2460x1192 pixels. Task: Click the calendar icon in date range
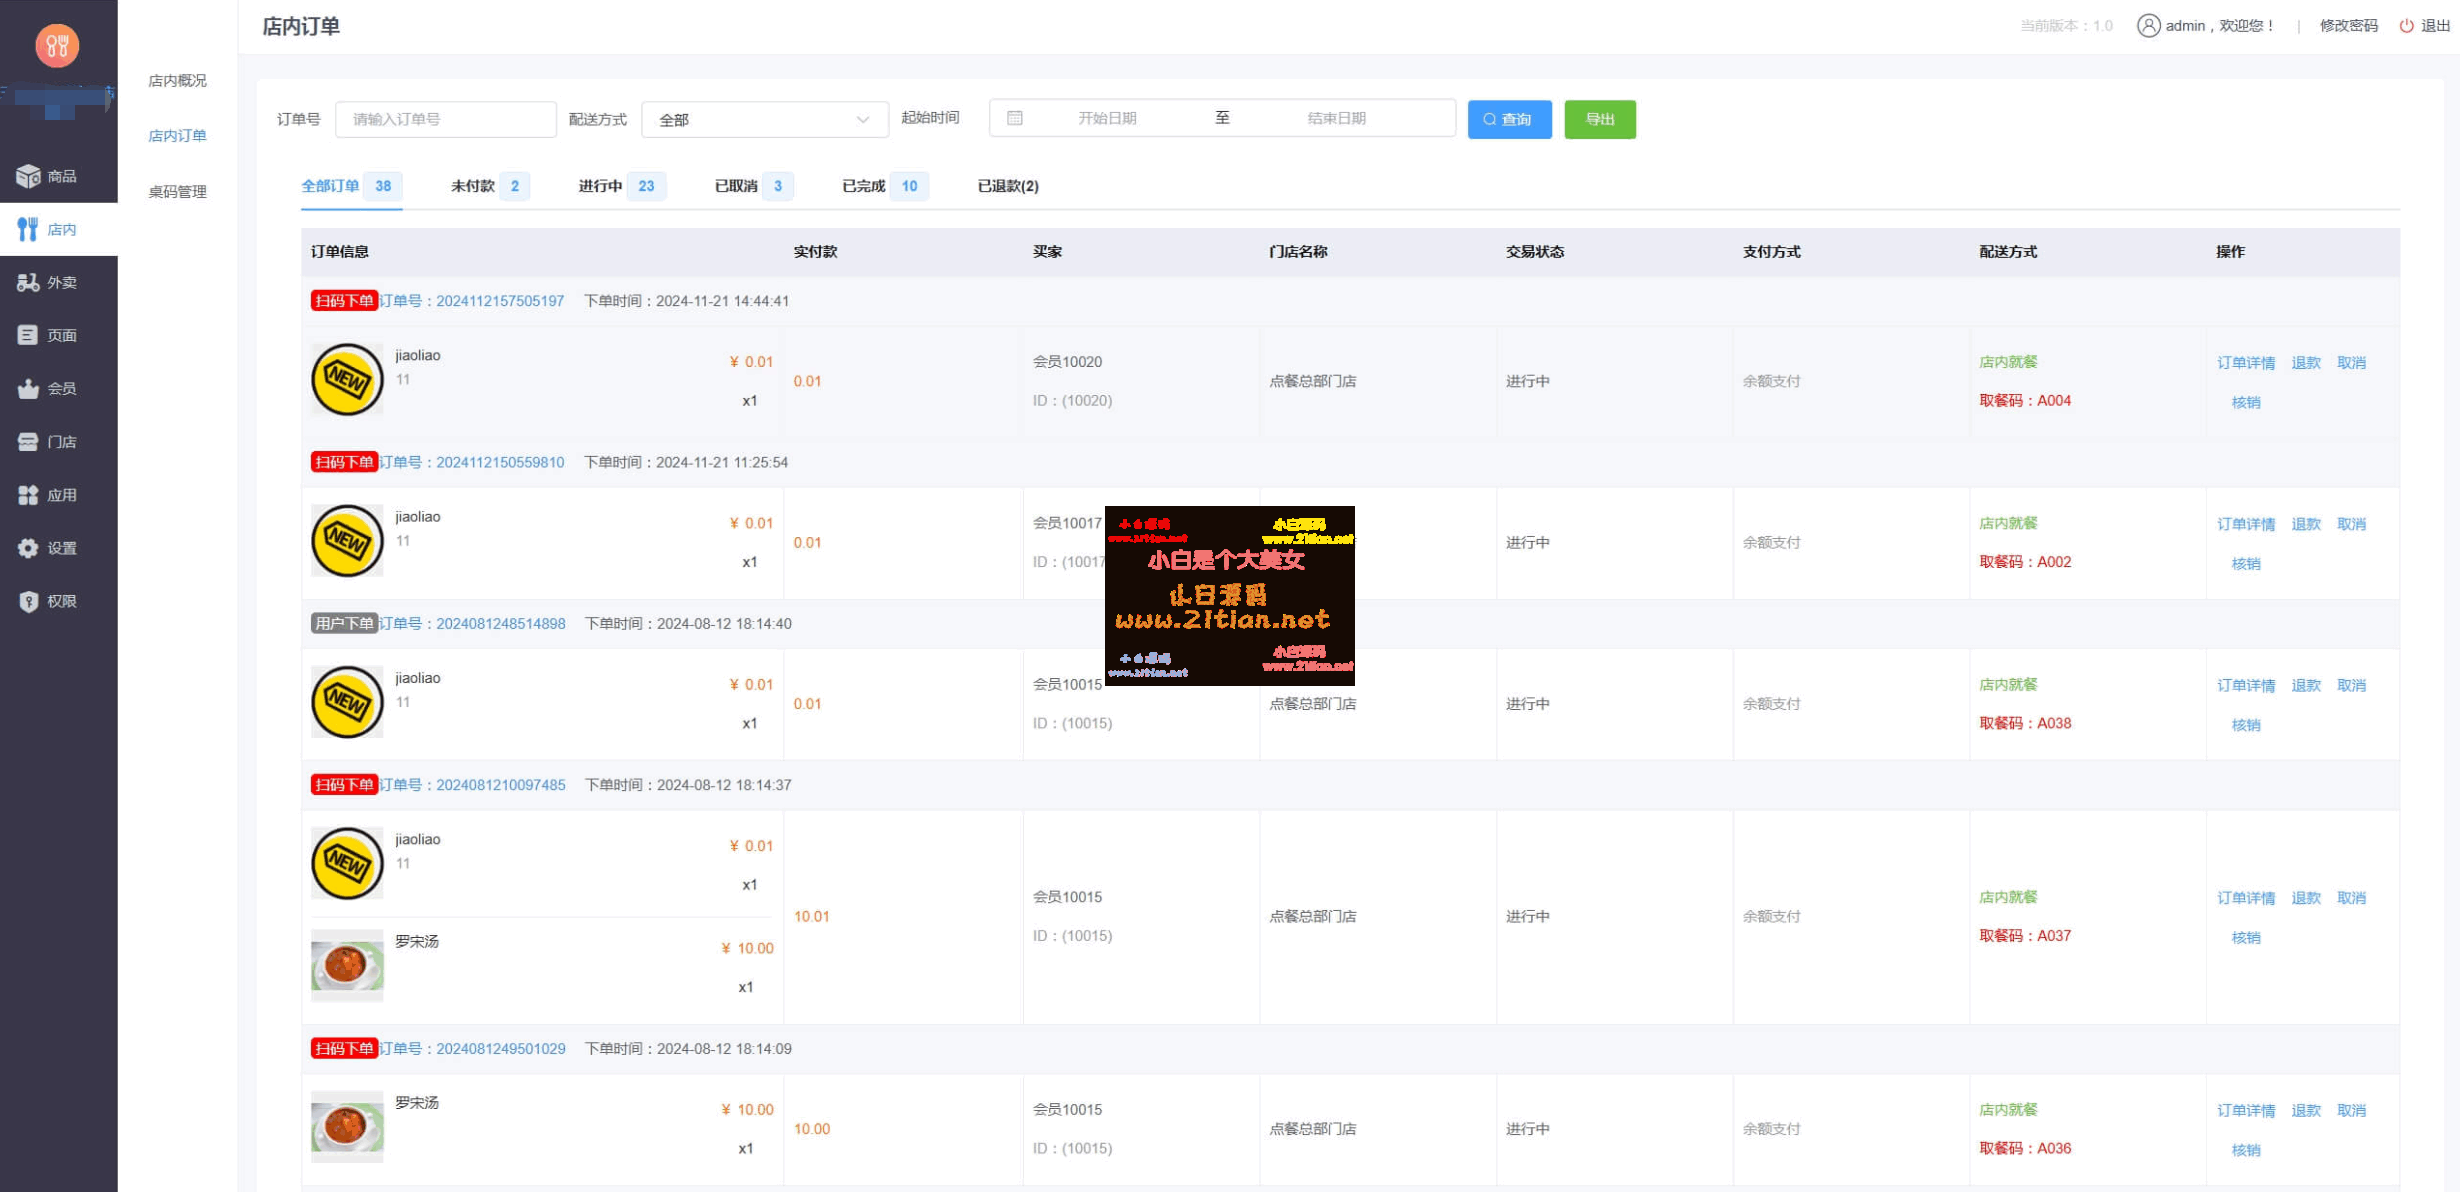pyautogui.click(x=1015, y=118)
